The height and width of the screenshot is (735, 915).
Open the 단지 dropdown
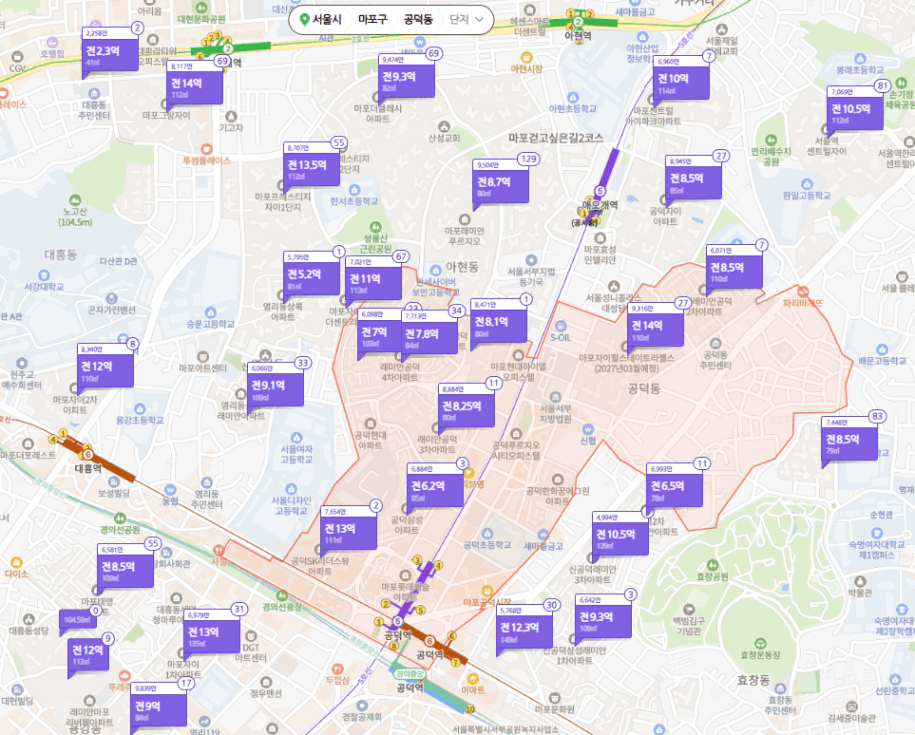(x=466, y=20)
